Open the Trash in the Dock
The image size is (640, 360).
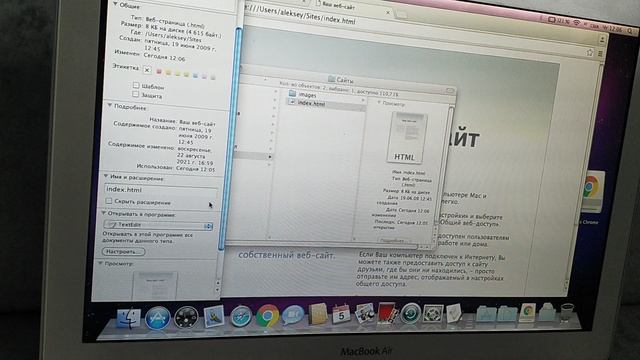[567, 312]
